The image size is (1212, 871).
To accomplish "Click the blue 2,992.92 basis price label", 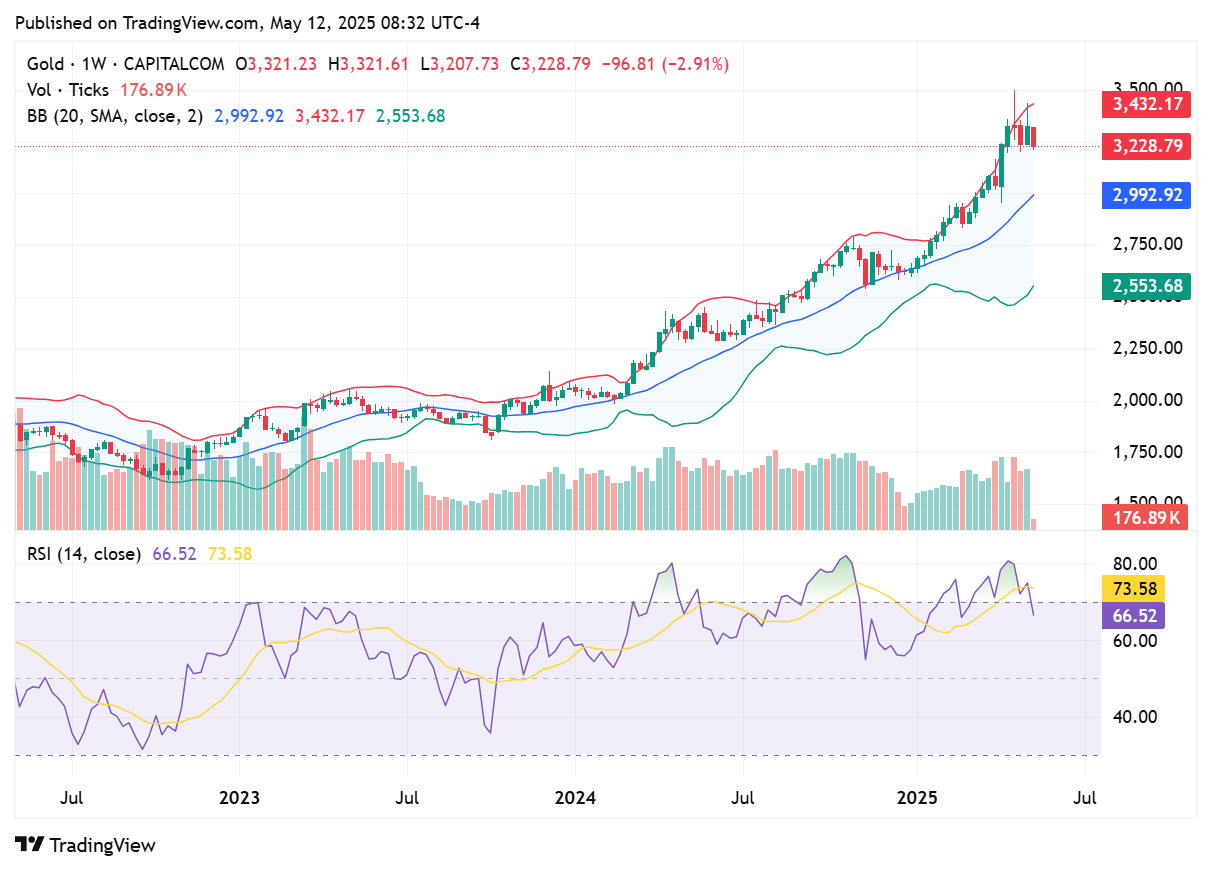I will (1146, 195).
